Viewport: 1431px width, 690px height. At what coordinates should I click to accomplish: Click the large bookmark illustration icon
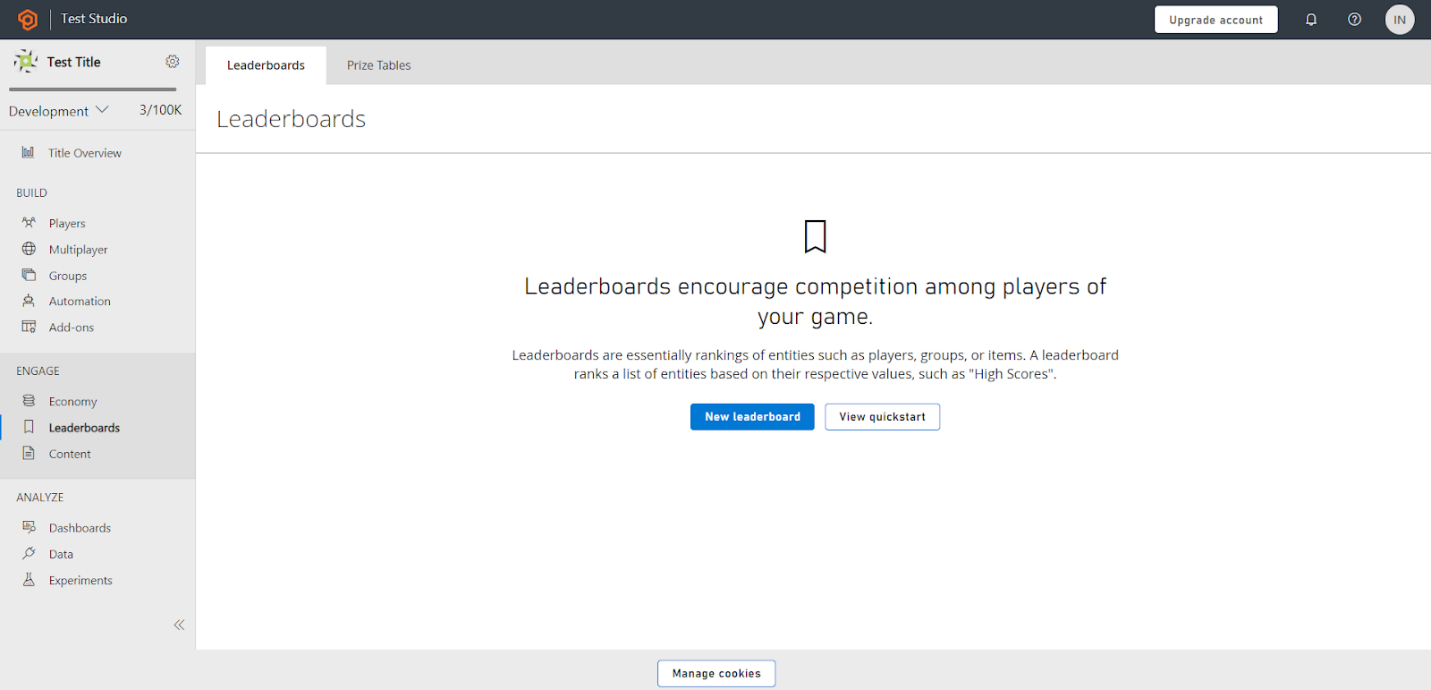815,237
